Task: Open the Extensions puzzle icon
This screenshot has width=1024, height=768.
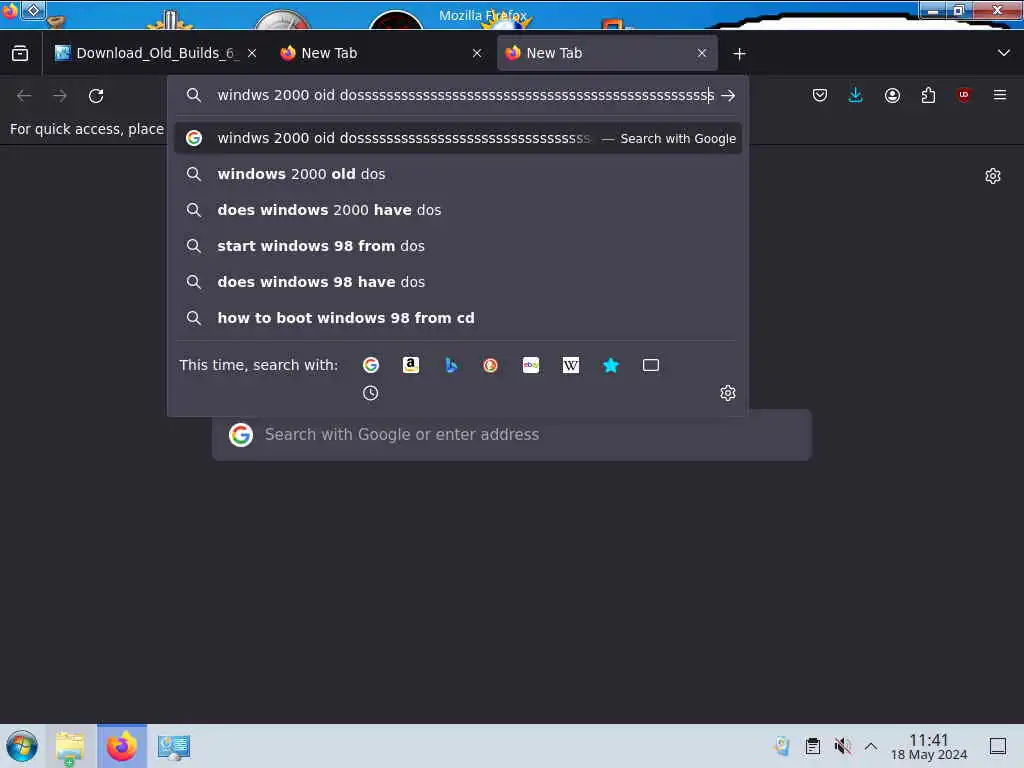Action: click(928, 95)
